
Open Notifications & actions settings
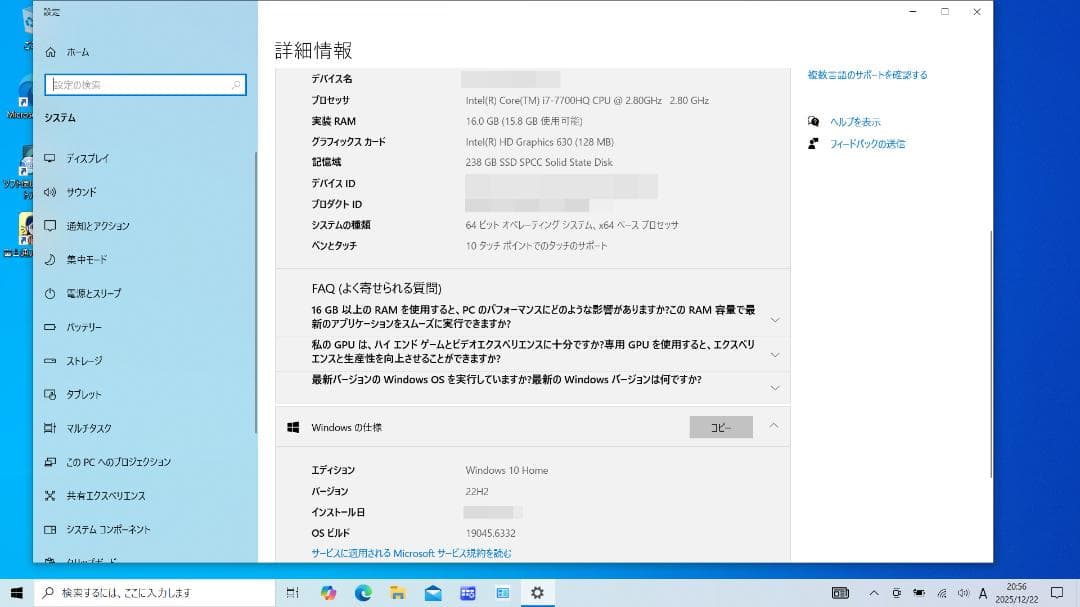(x=97, y=226)
